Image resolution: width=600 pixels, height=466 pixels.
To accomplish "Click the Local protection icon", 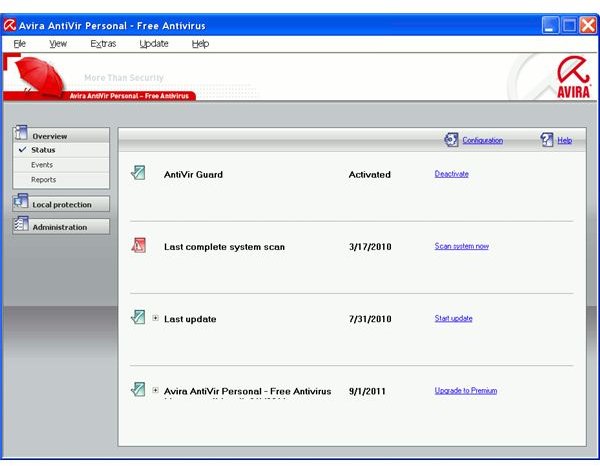I will tap(21, 201).
